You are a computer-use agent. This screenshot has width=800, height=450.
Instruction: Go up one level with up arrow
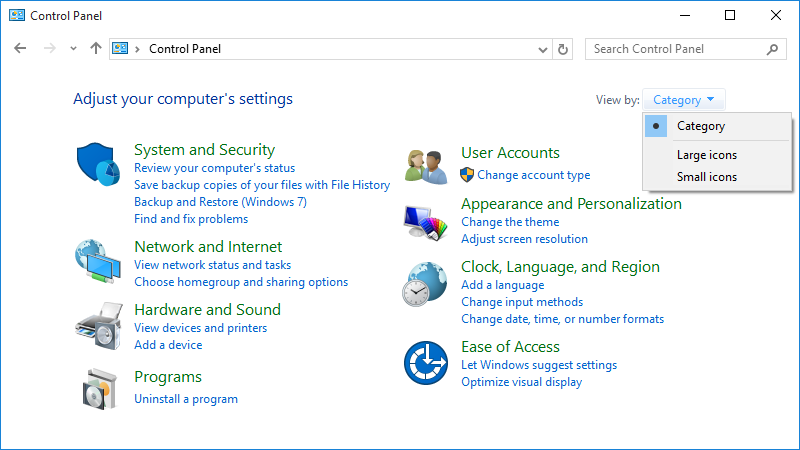[96, 48]
